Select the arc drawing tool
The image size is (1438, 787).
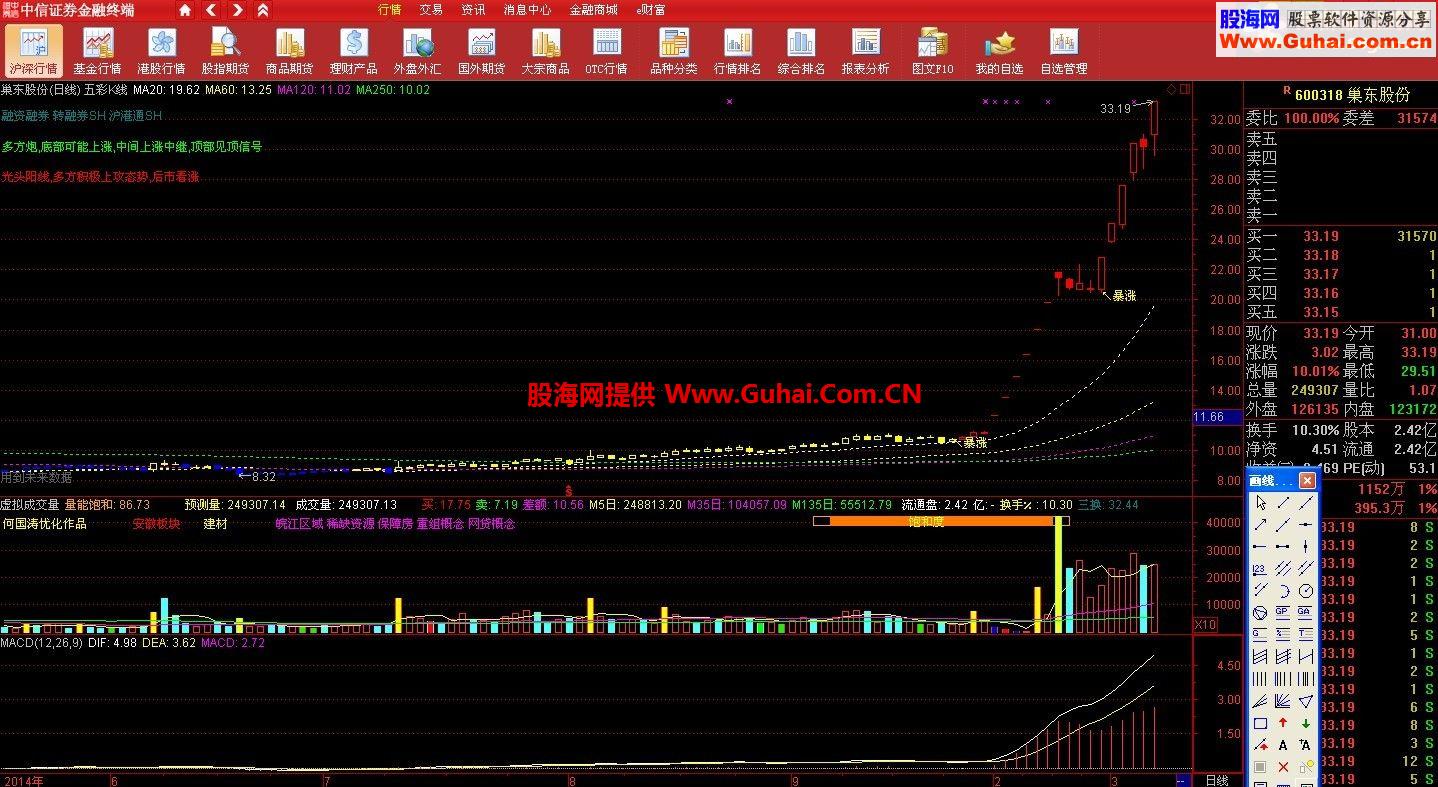pyautogui.click(x=1283, y=590)
